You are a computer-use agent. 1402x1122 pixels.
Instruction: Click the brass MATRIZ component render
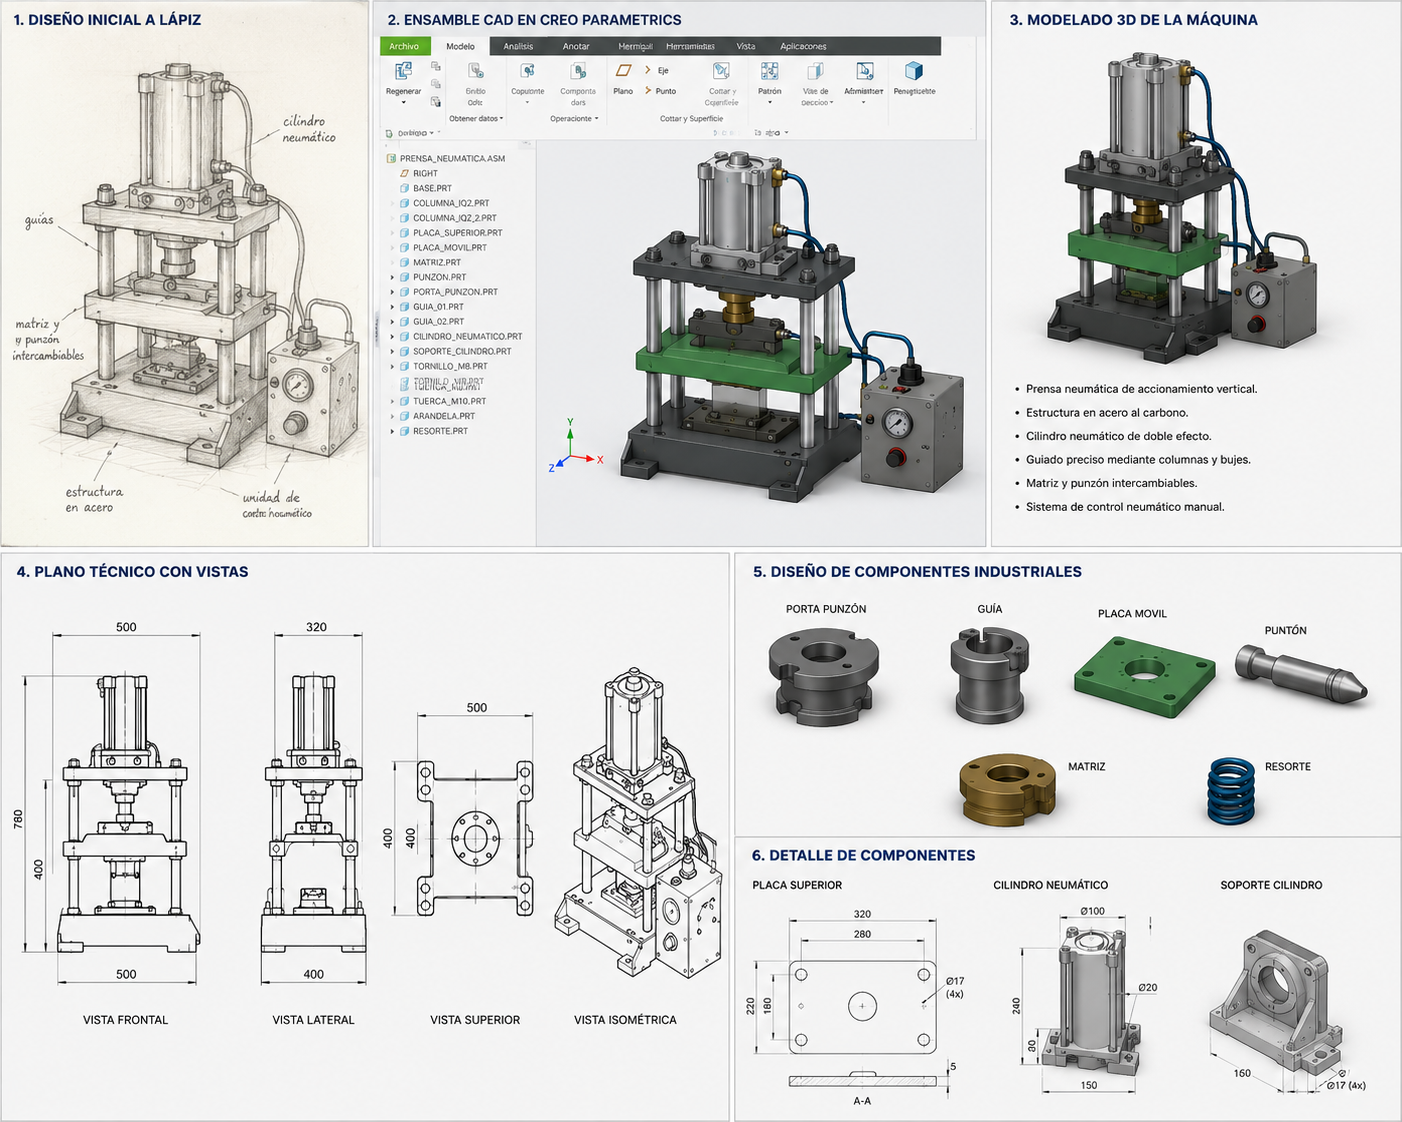(1008, 789)
